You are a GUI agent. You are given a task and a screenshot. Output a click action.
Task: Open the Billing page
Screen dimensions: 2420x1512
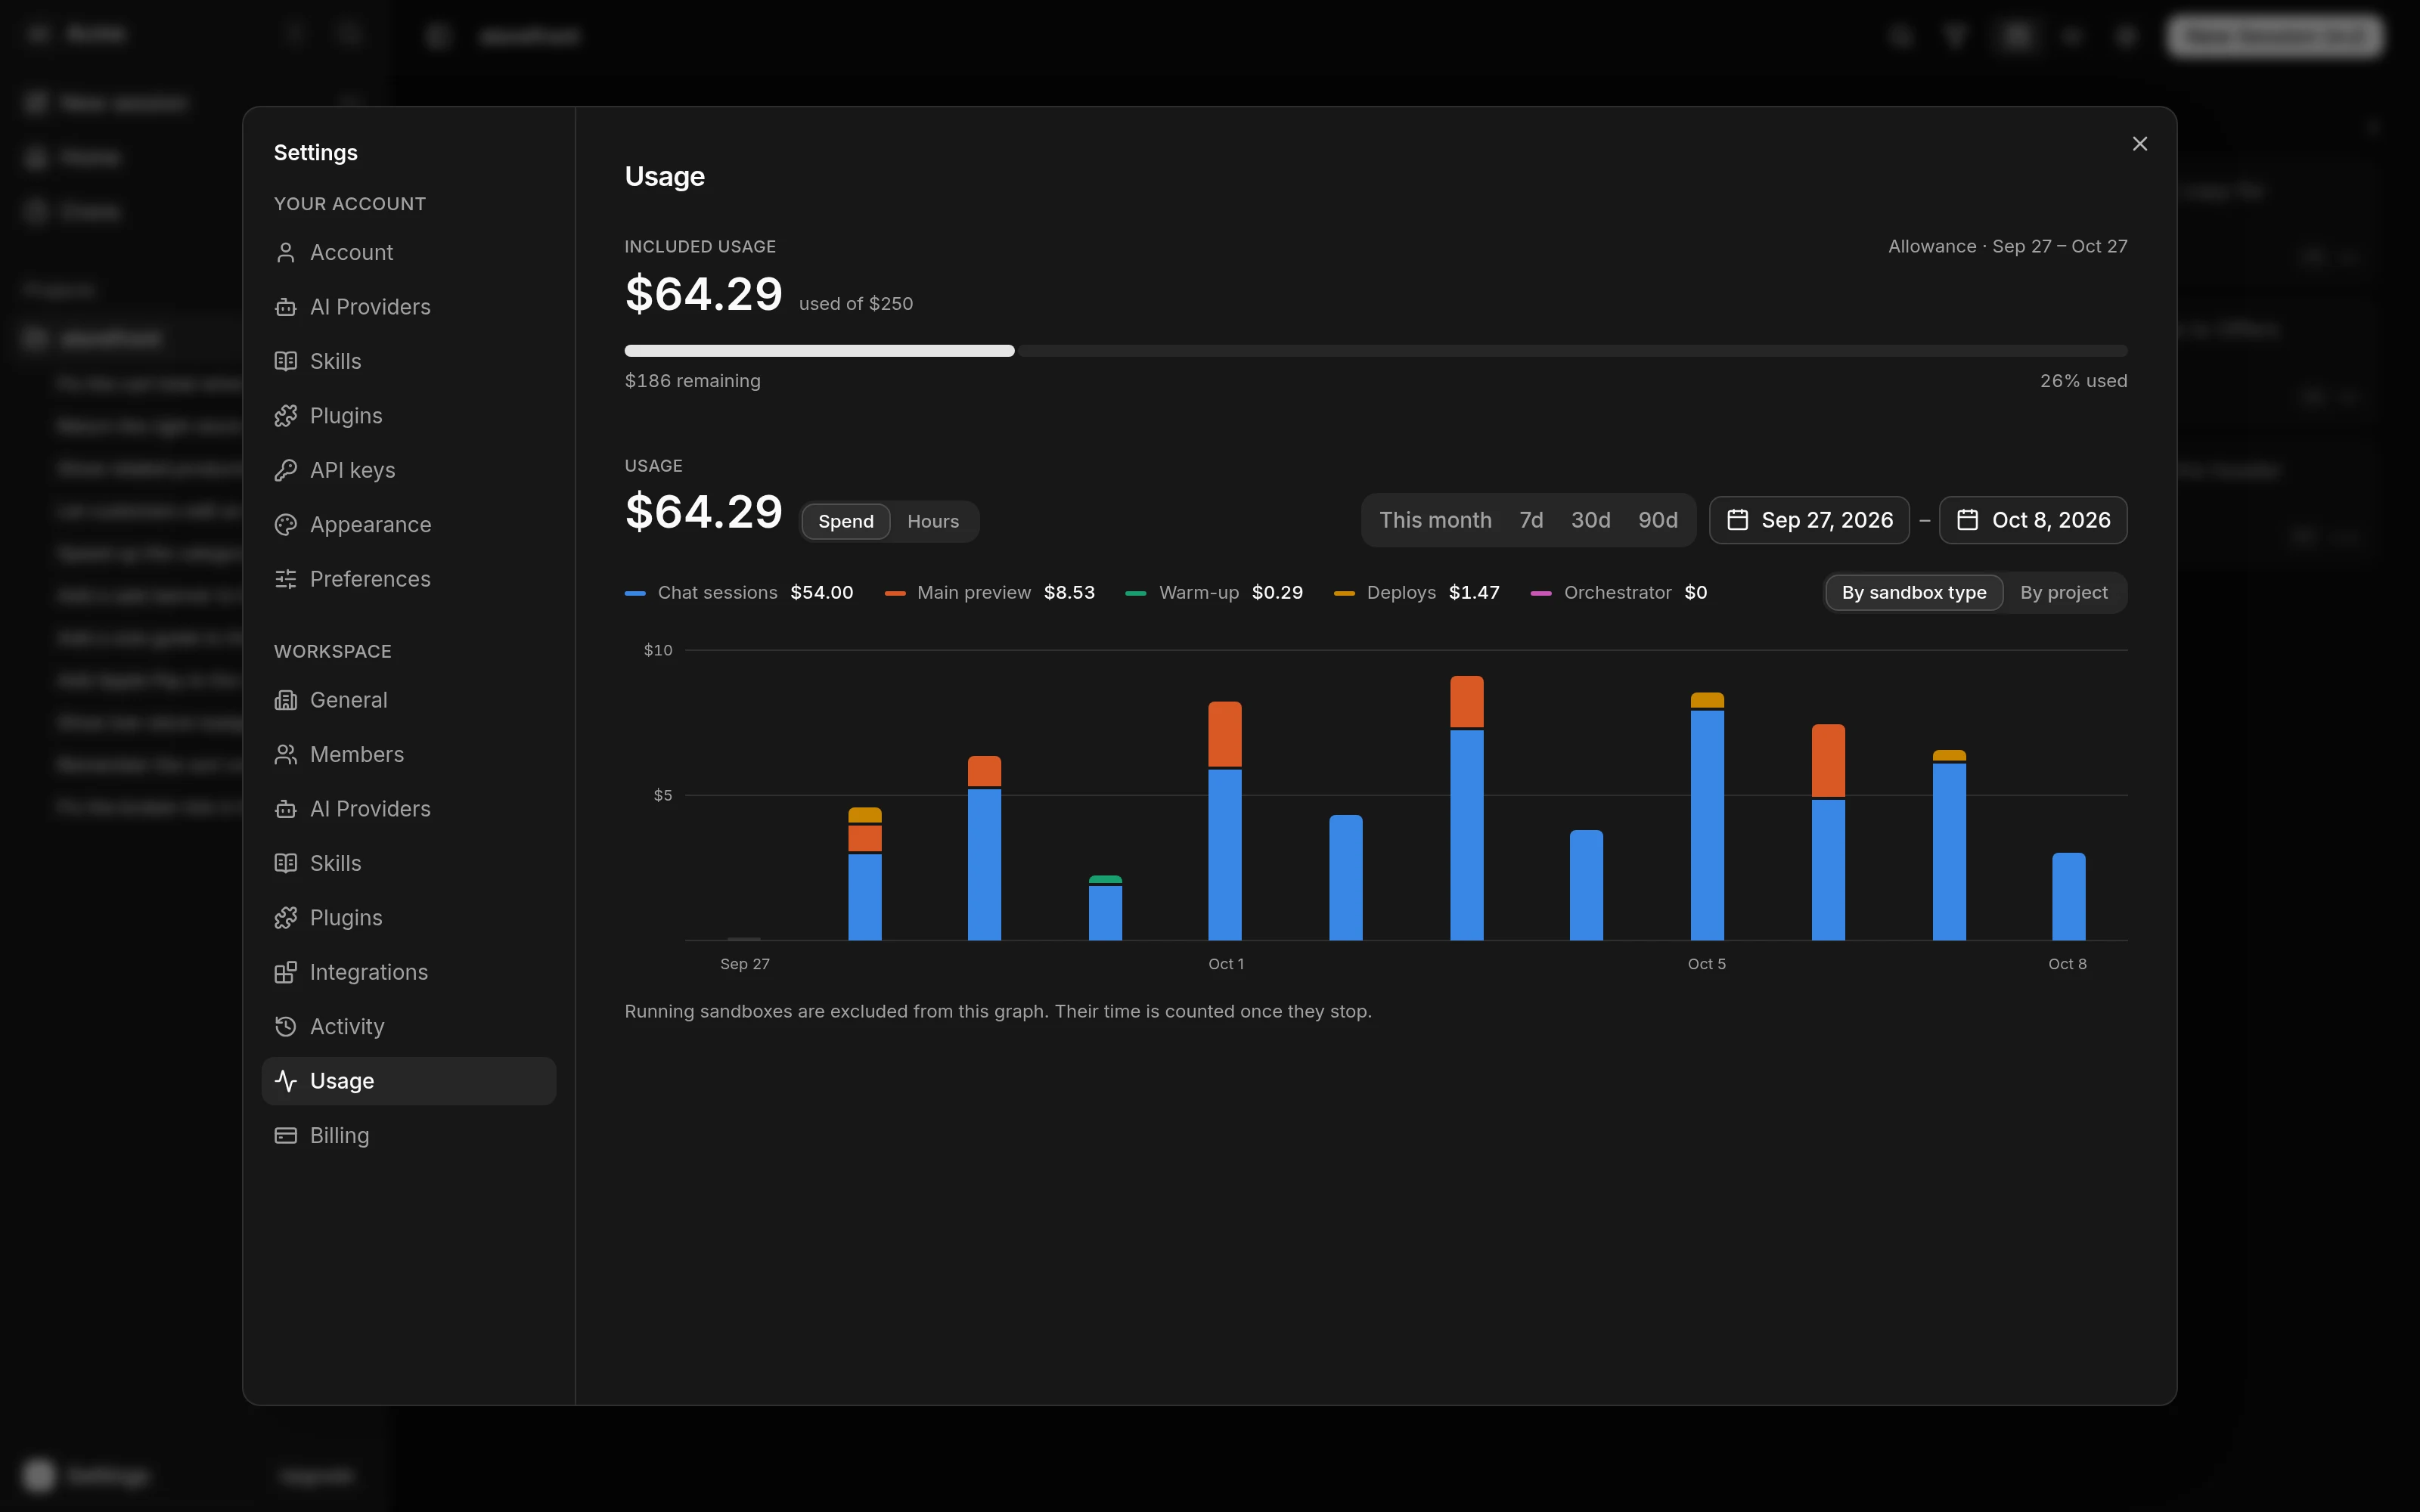click(x=408, y=1136)
